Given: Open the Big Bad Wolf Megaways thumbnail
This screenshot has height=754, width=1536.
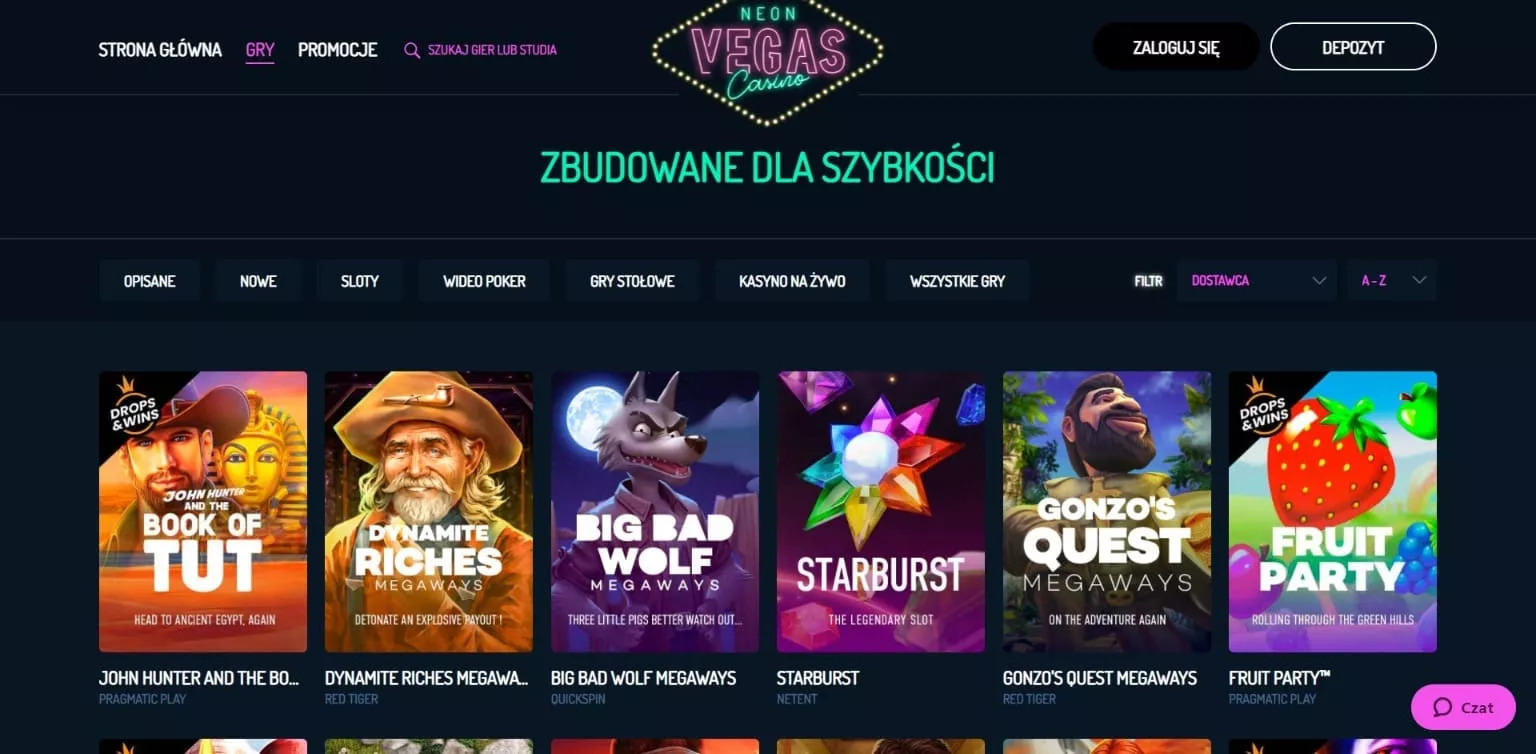Looking at the screenshot, I should (655, 512).
